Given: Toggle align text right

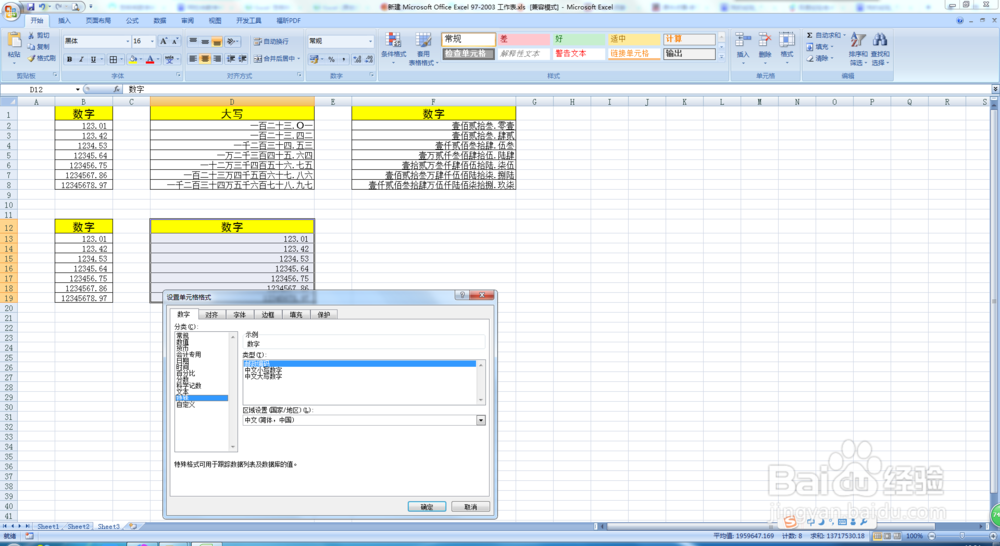Looking at the screenshot, I should 217,59.
